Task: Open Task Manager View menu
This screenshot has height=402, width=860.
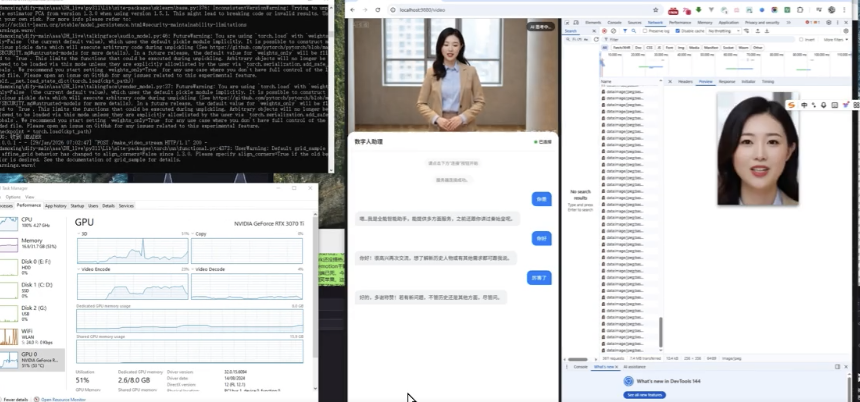Action: [30, 196]
